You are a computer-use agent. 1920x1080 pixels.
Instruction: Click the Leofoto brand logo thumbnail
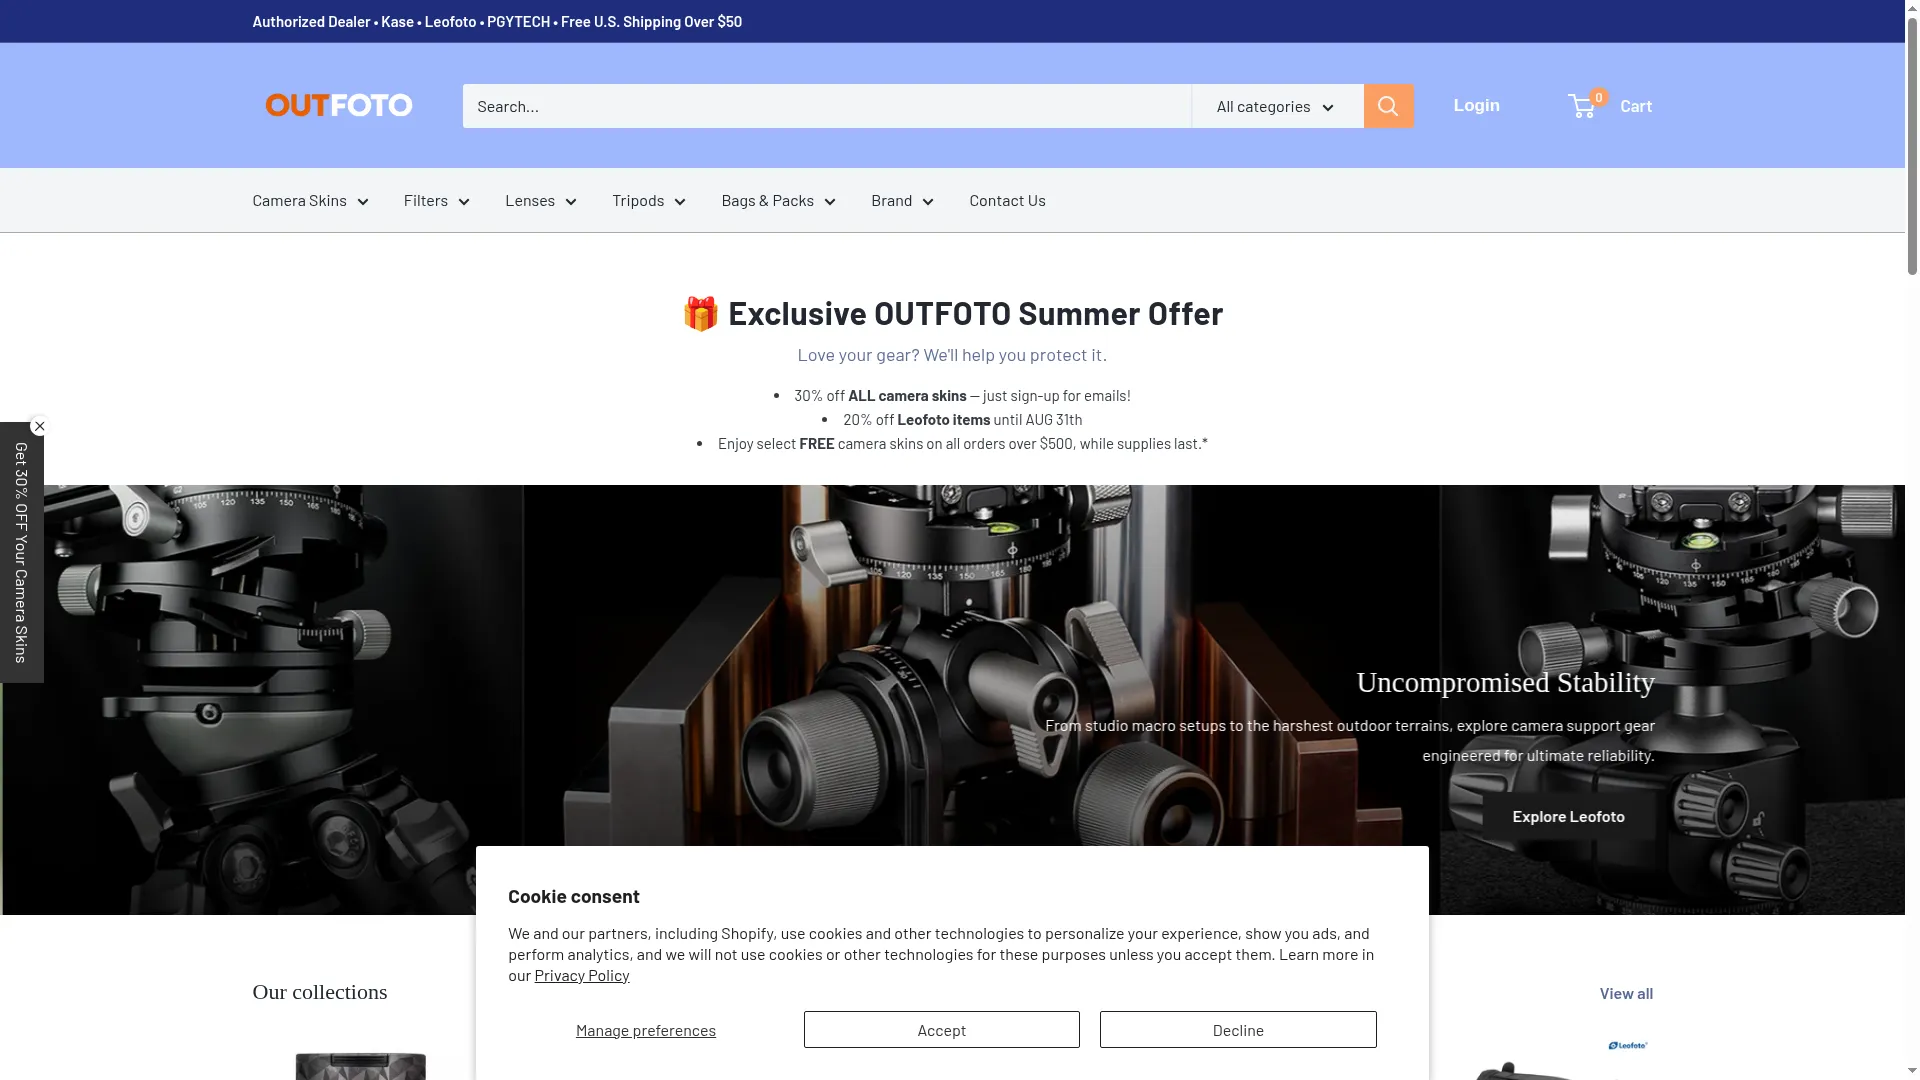1627,1045
